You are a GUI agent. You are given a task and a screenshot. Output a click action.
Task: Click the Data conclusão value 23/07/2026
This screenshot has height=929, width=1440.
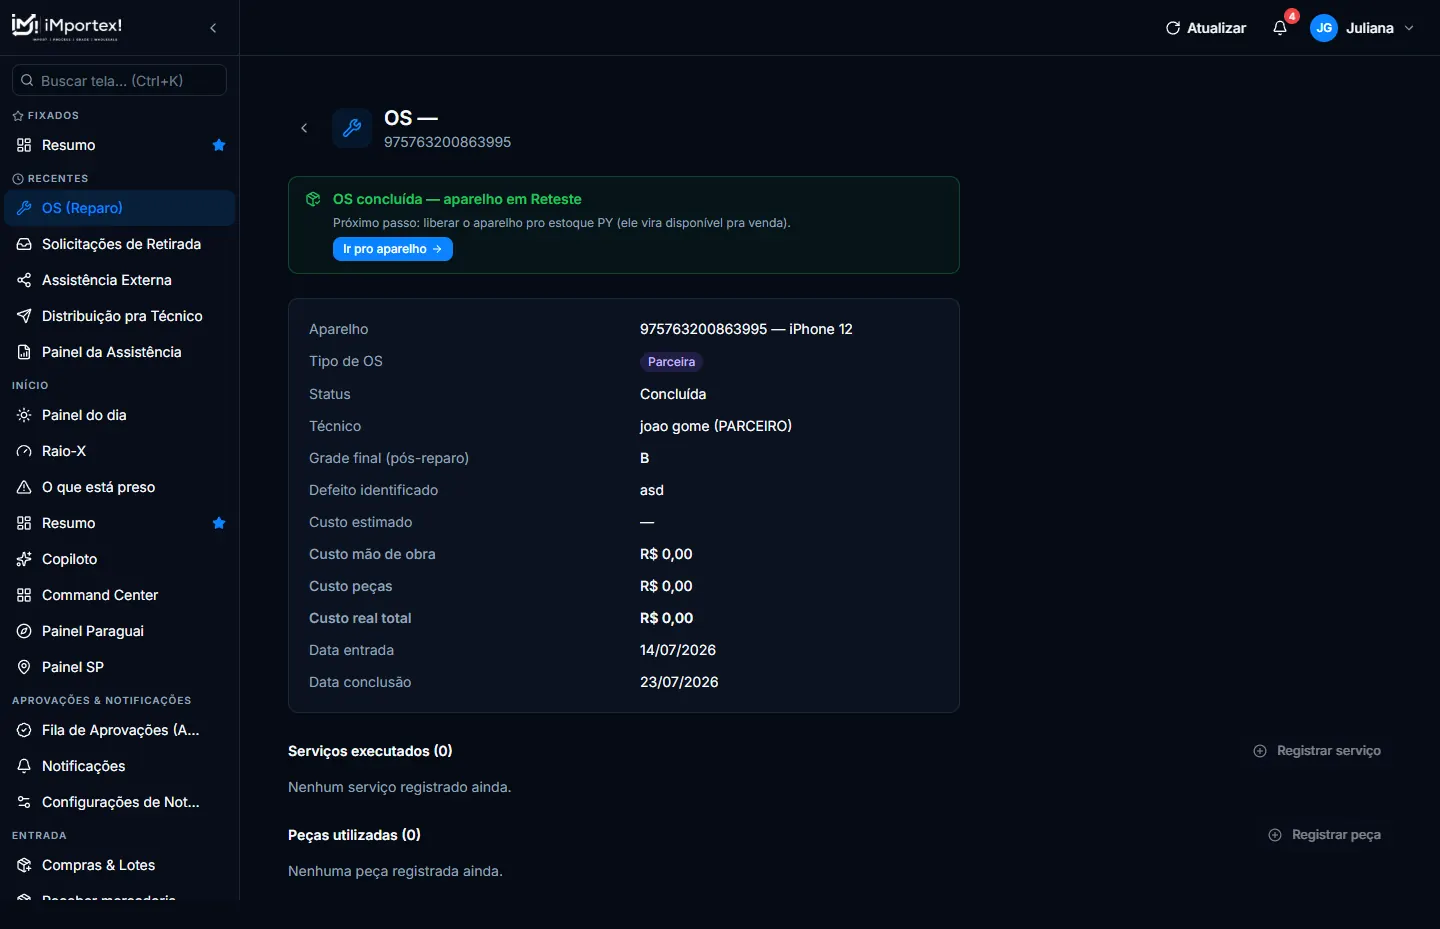679,682
